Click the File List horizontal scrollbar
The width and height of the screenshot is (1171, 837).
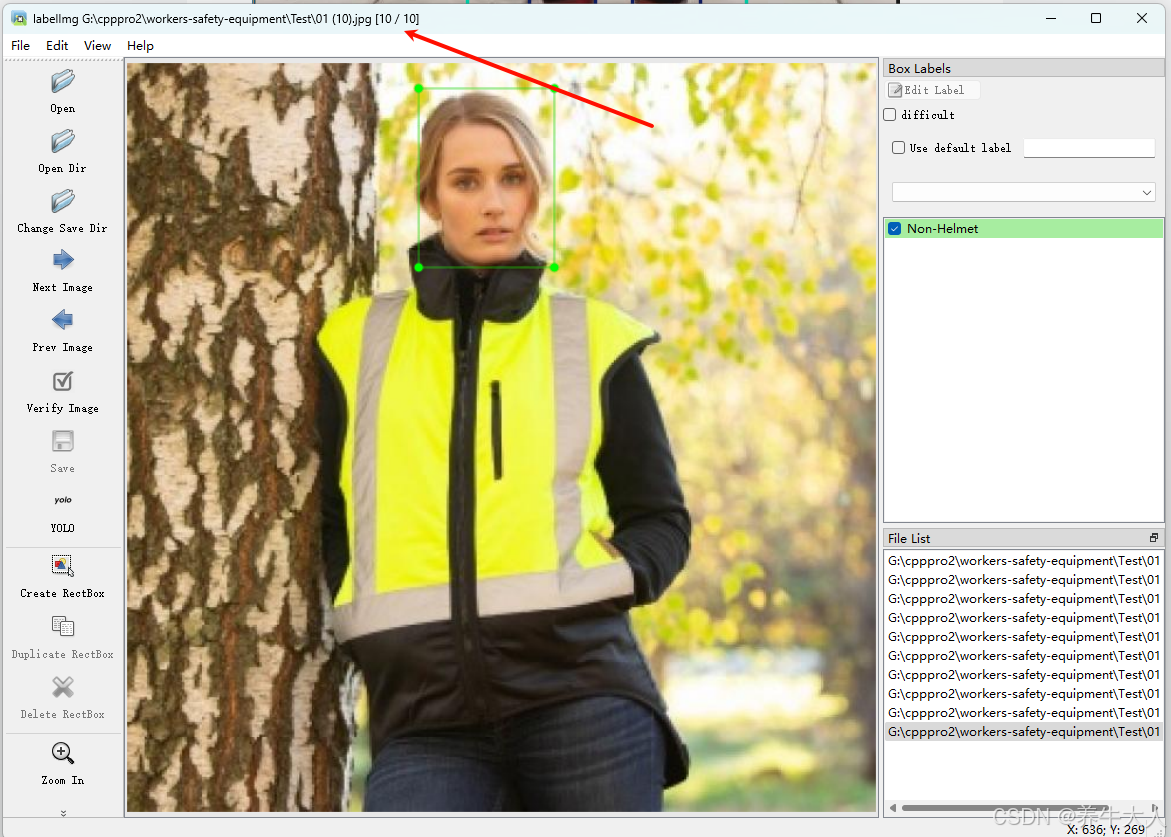(x=1004, y=808)
